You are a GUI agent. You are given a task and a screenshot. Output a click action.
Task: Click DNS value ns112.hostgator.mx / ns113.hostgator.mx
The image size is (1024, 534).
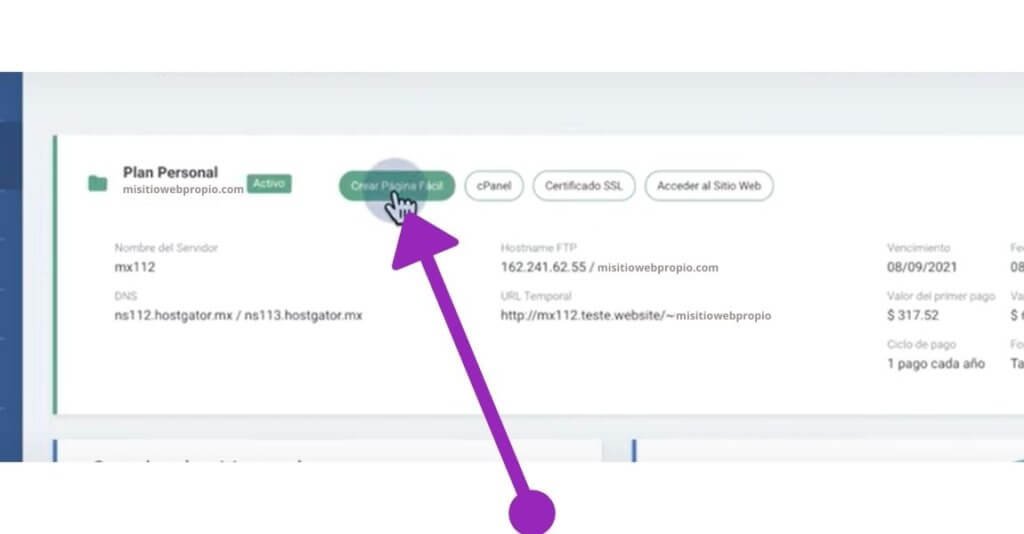coord(238,315)
